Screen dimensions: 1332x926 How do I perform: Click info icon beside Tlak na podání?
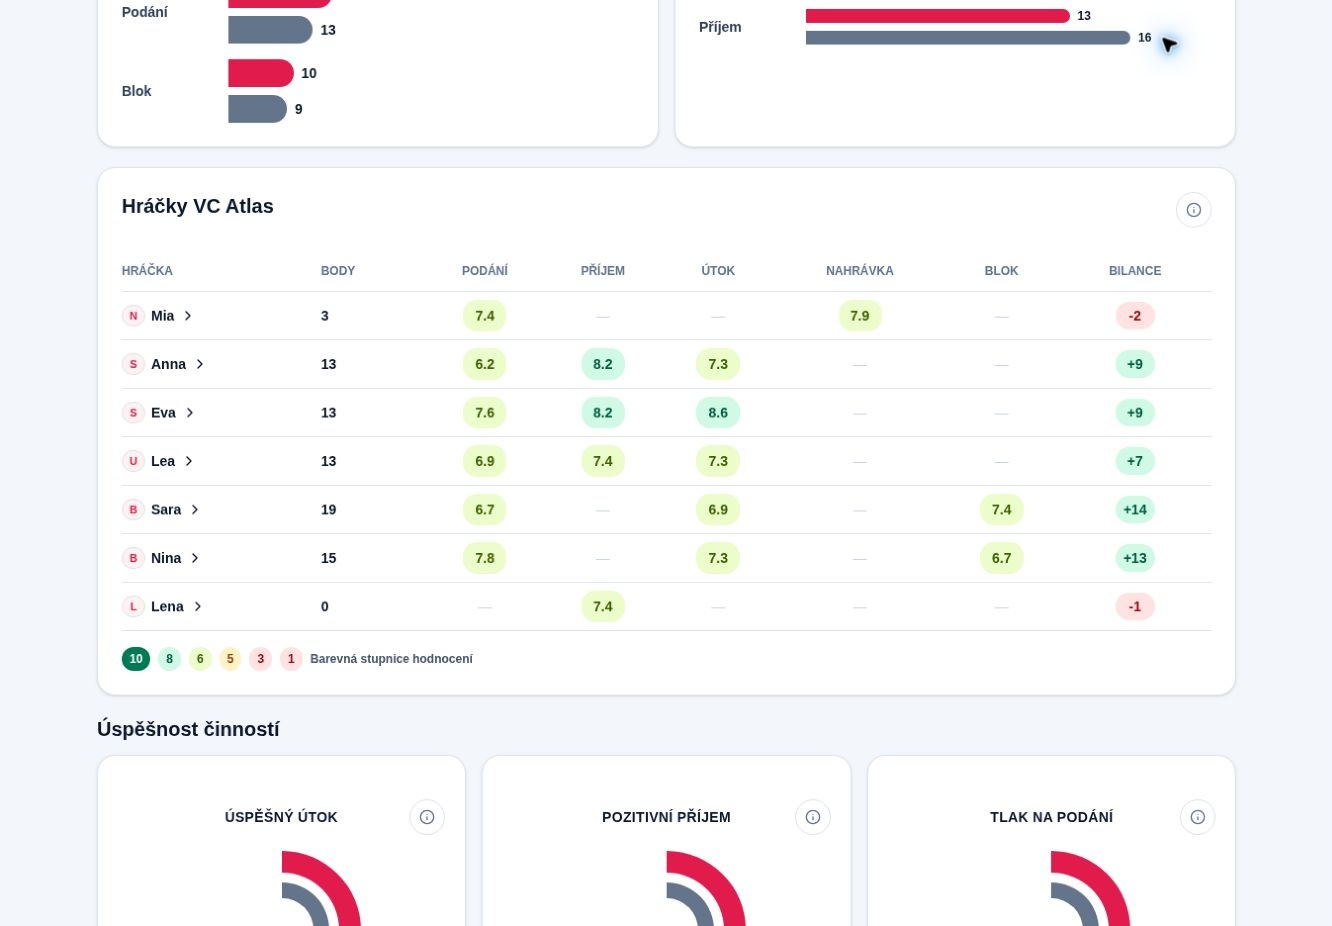1198,817
